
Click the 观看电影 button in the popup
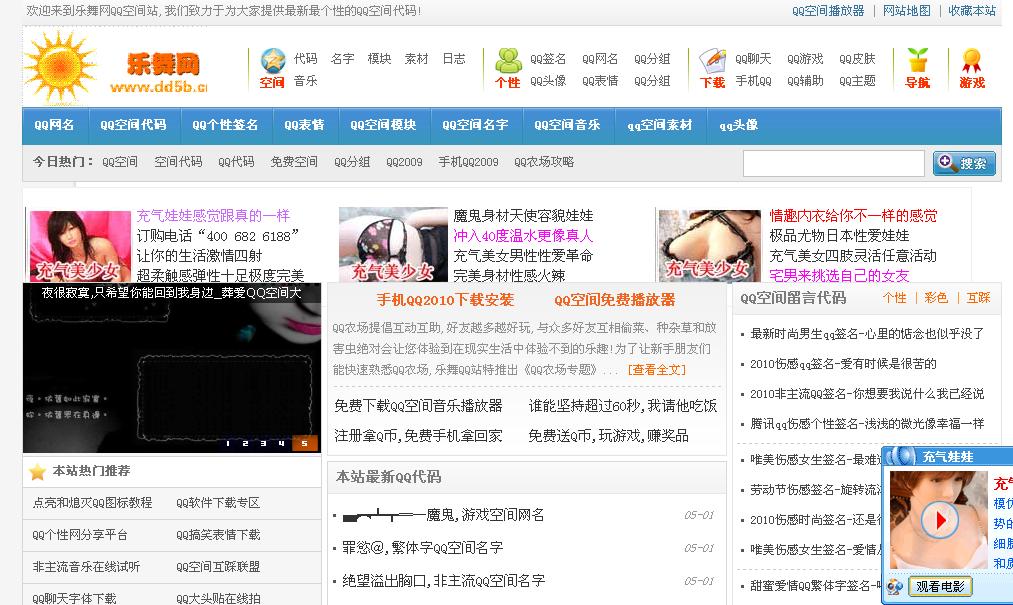tap(941, 587)
